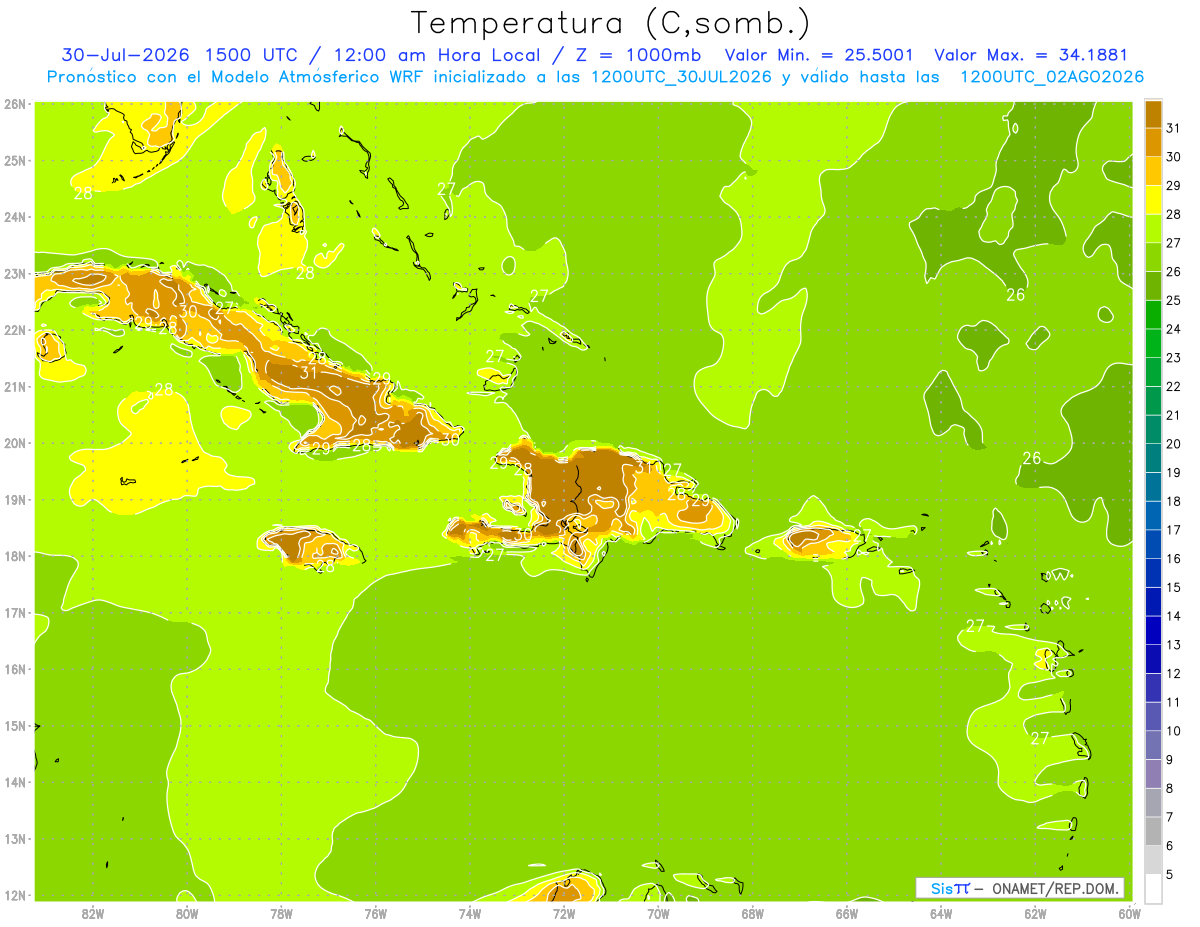Click the '60W' longitude axis label
This screenshot has width=1200, height=927.
[1130, 913]
